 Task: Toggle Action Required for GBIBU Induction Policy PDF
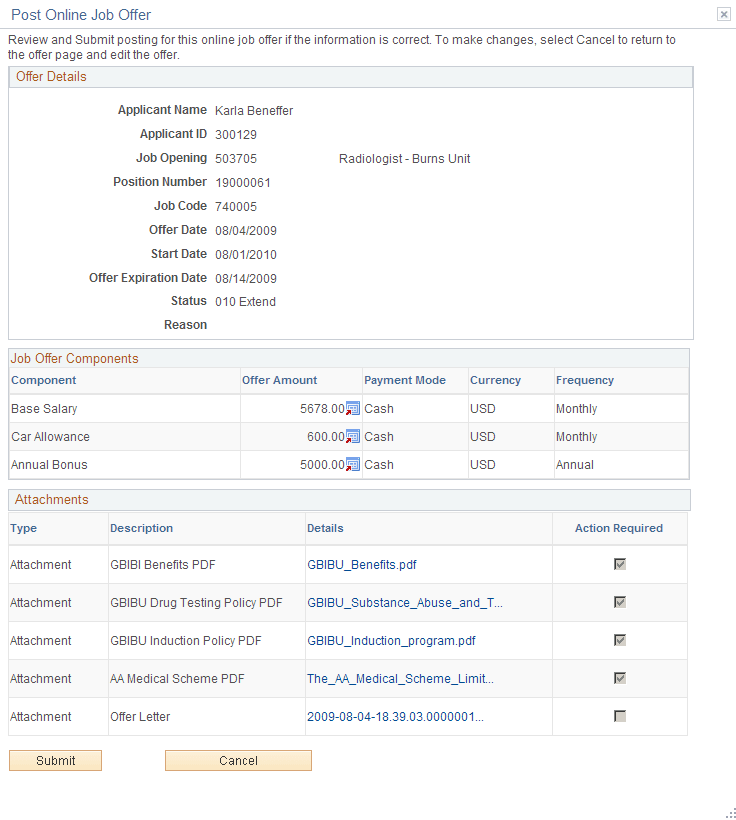[619, 640]
